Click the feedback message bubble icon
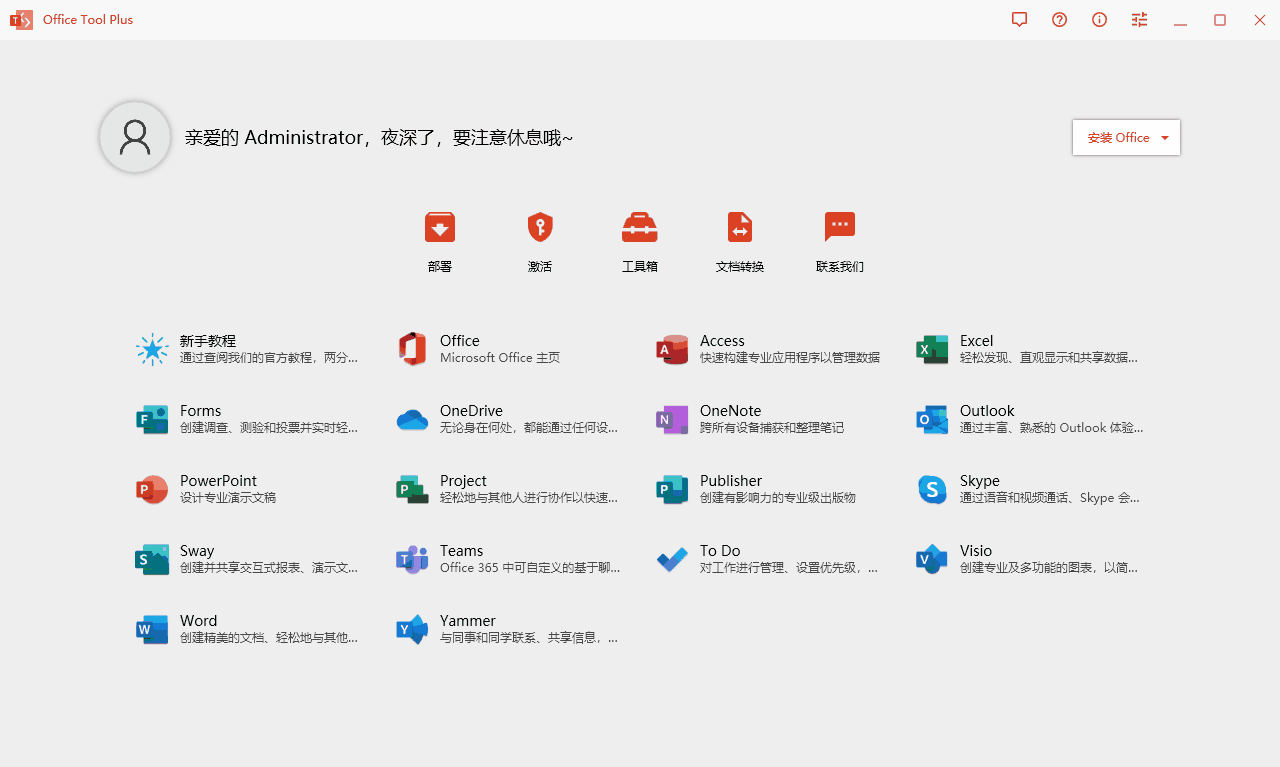This screenshot has width=1280, height=767. click(x=1019, y=19)
